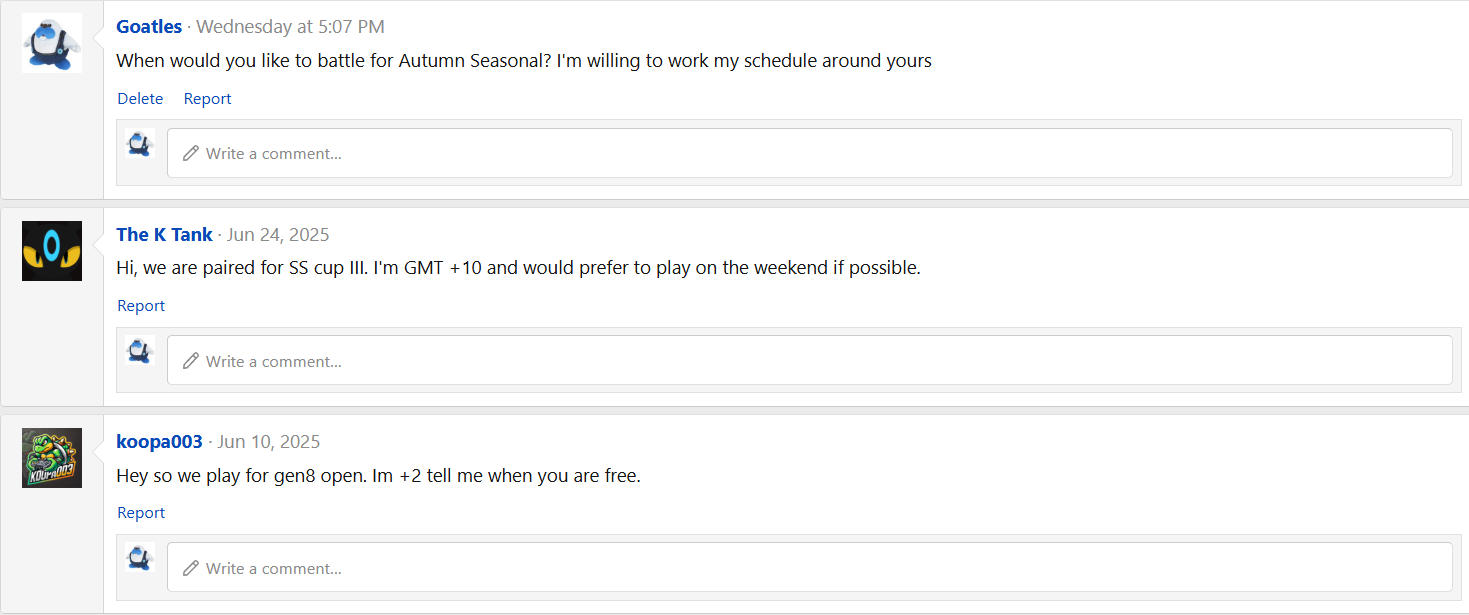Report The K Tank's SS cup post
The image size is (1469, 615).
(141, 306)
